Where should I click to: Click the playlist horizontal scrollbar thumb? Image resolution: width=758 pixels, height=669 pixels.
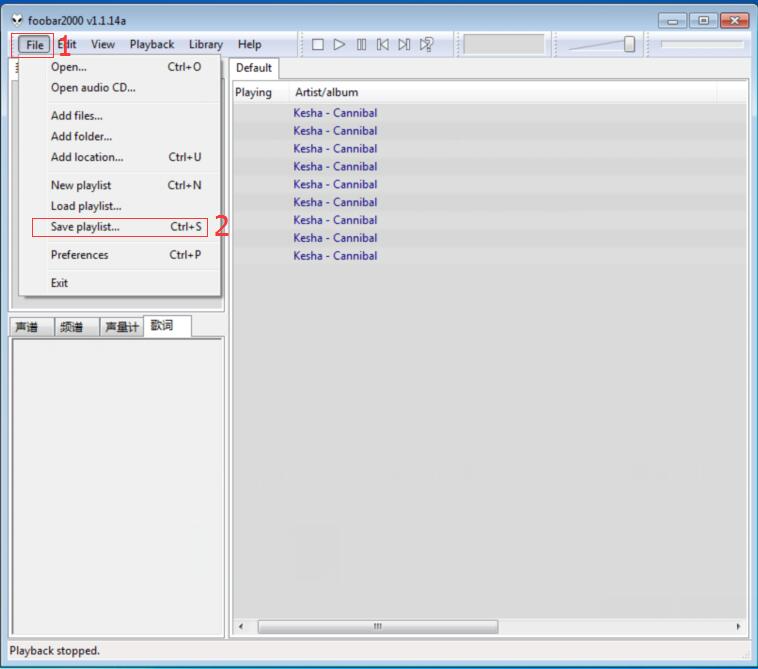click(378, 626)
